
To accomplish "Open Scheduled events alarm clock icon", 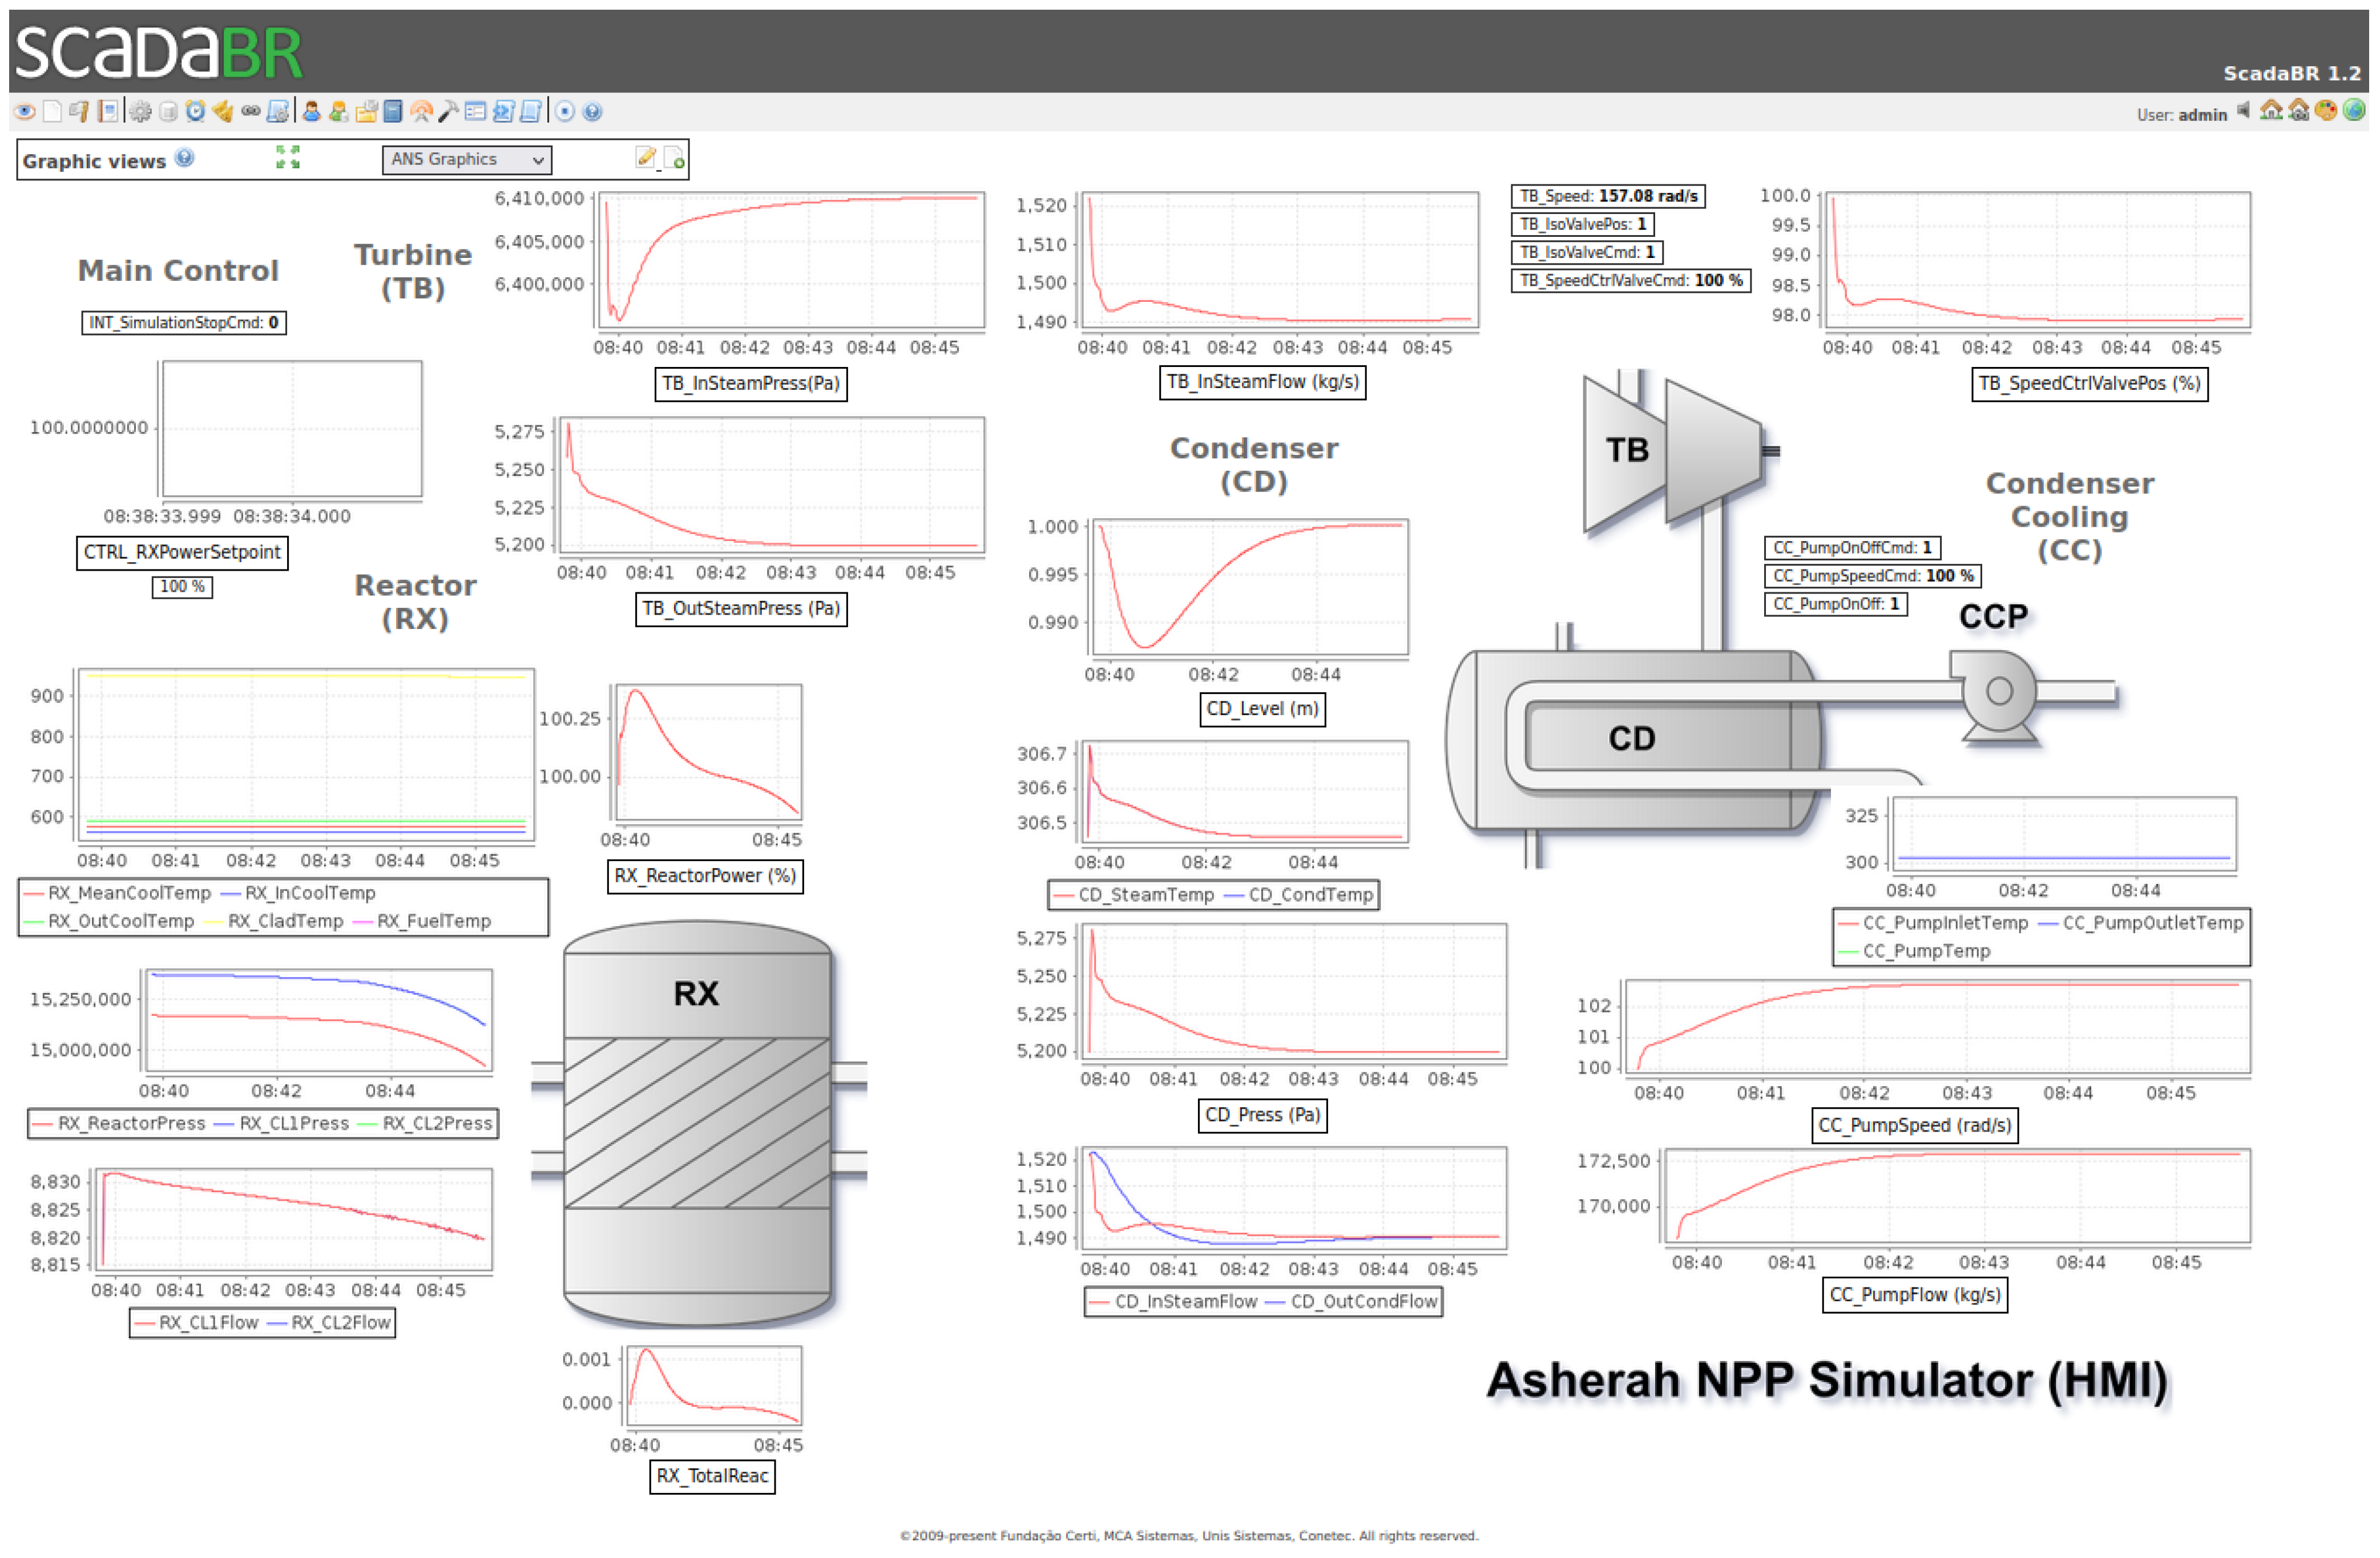I will (195, 112).
